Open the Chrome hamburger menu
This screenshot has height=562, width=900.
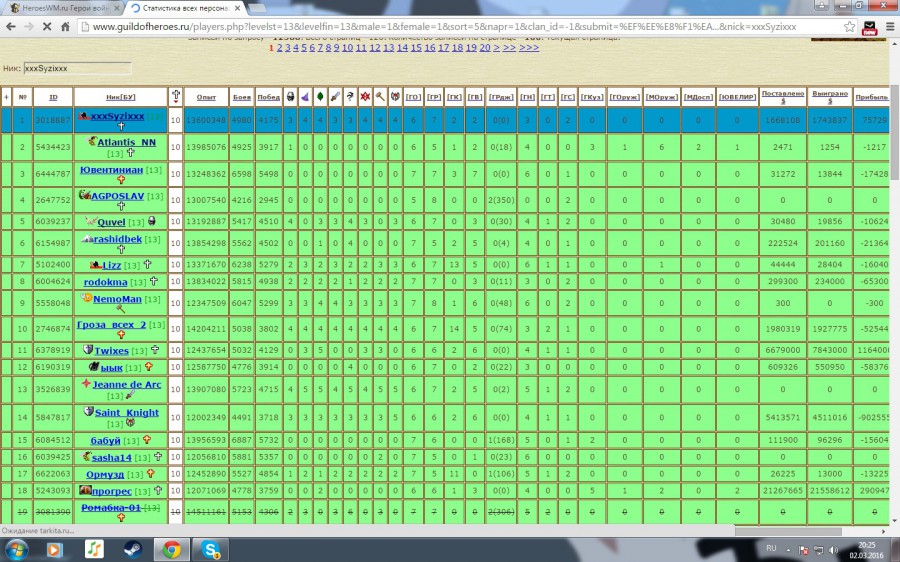[x=890, y=26]
